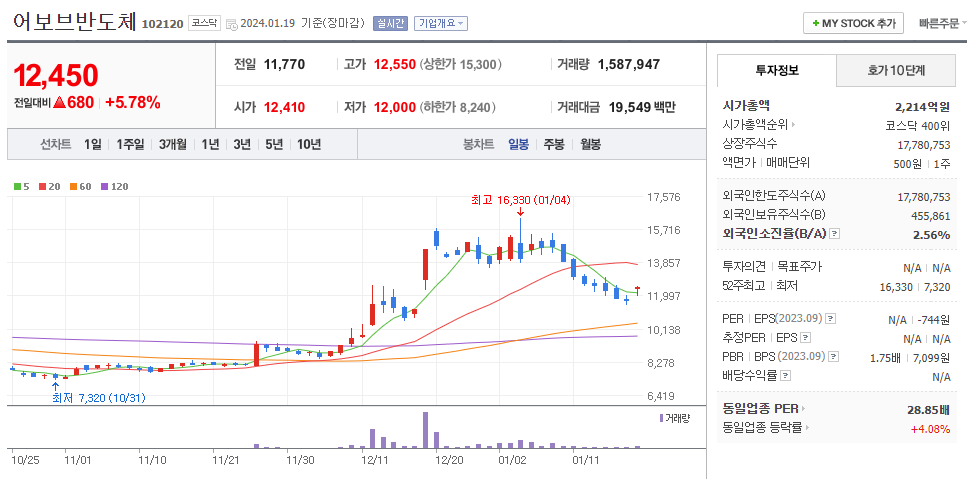Click the 최저 7,320 (10/31) chart marker
Viewport: 979px width, 479px height.
(99, 398)
